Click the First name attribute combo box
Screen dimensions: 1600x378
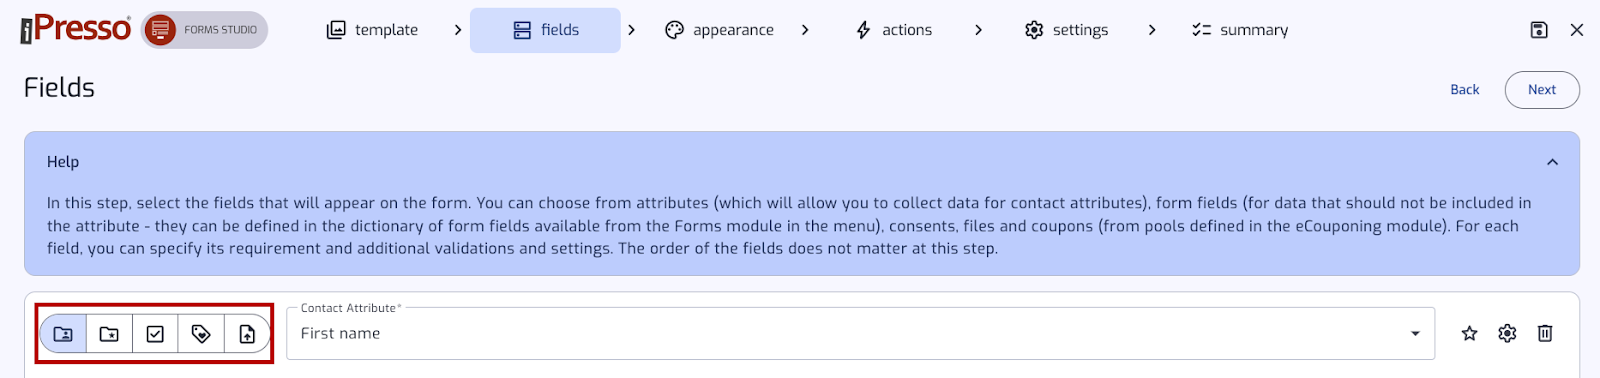[x=860, y=333]
